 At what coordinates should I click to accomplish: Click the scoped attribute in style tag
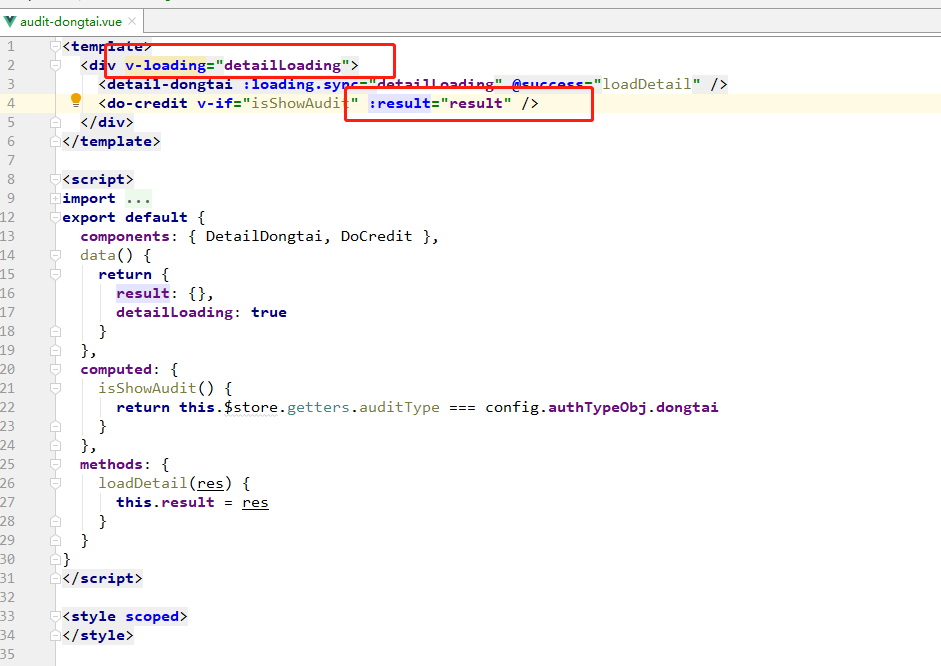152,616
